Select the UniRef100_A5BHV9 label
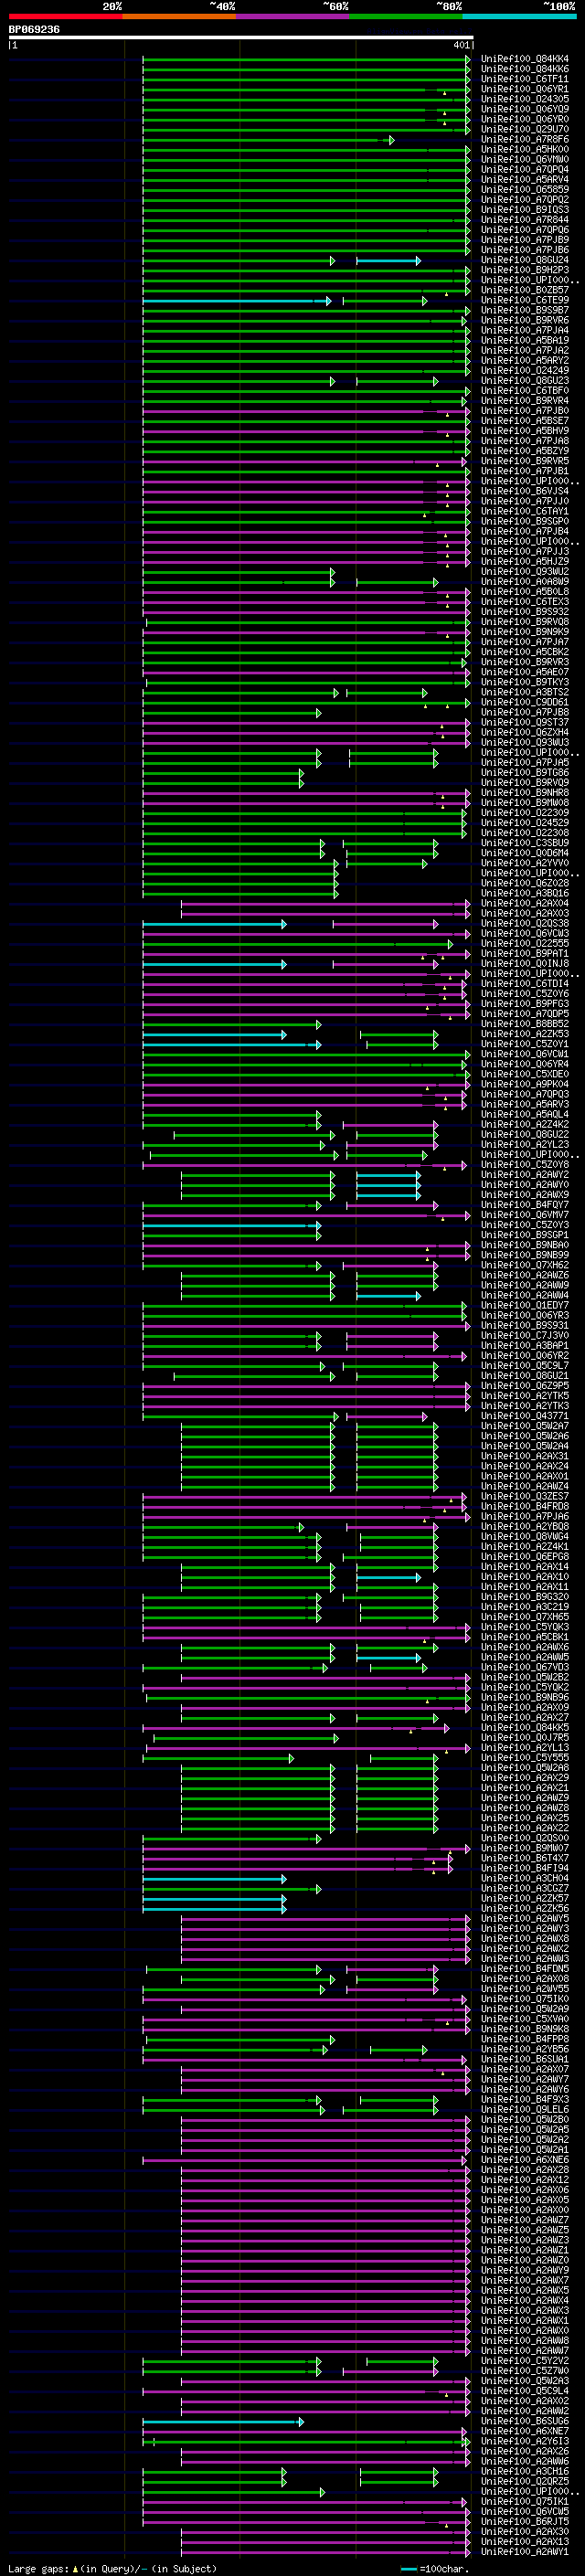Viewport: 585px width, 2576px height. coord(525,431)
